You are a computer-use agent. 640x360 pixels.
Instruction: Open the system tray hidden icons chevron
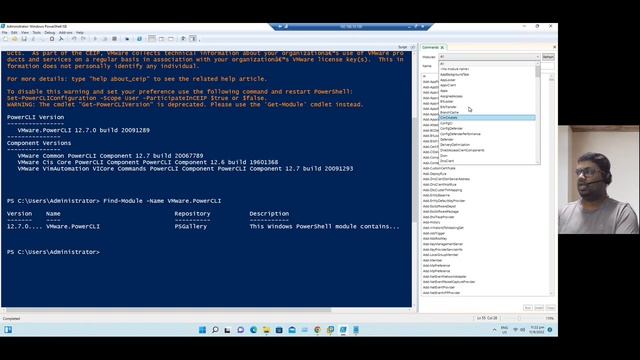point(494,330)
